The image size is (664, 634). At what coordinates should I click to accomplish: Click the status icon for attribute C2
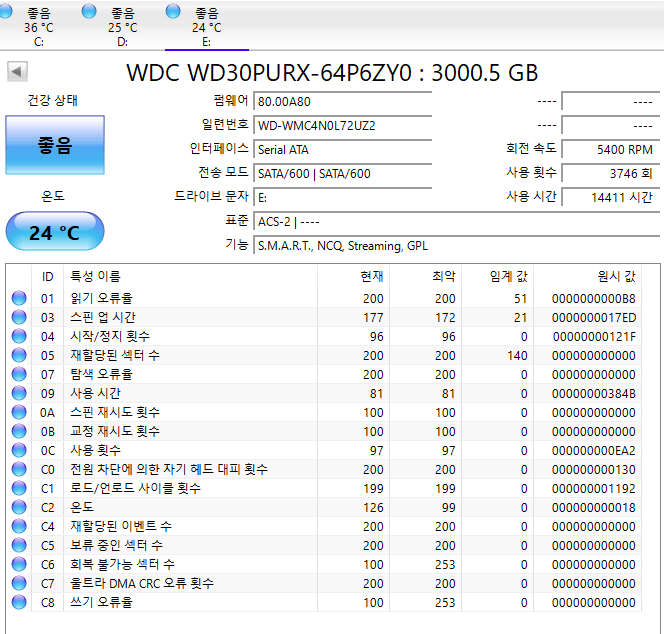(19, 507)
